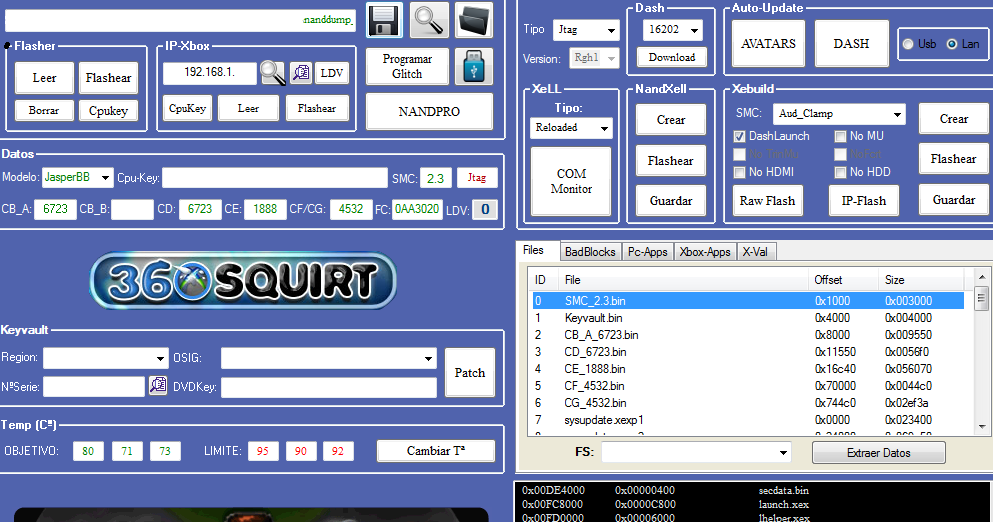
Task: Select the Lan radio option
Action: (x=952, y=44)
